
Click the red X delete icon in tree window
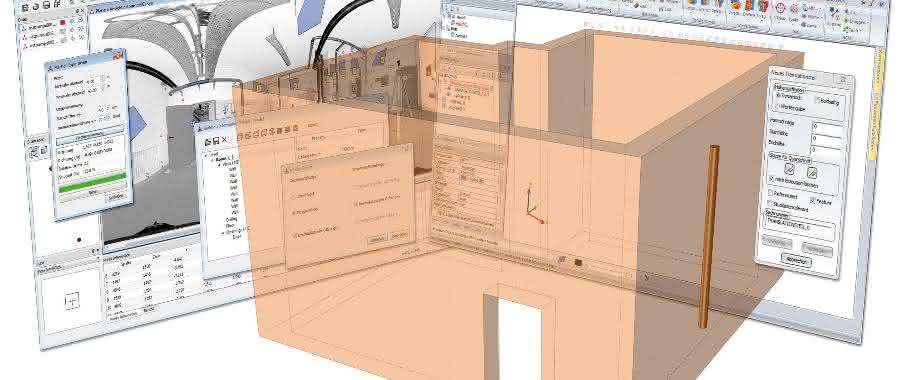click(x=224, y=140)
